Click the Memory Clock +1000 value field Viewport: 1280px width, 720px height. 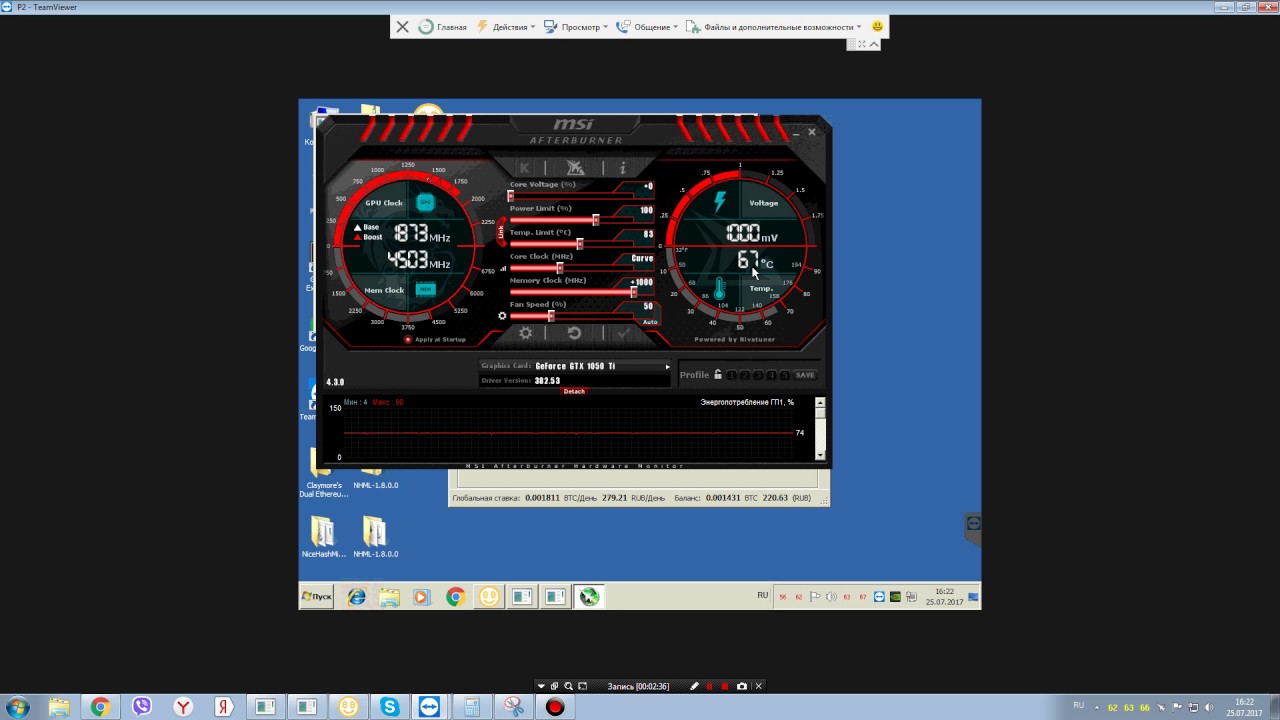[x=641, y=282]
